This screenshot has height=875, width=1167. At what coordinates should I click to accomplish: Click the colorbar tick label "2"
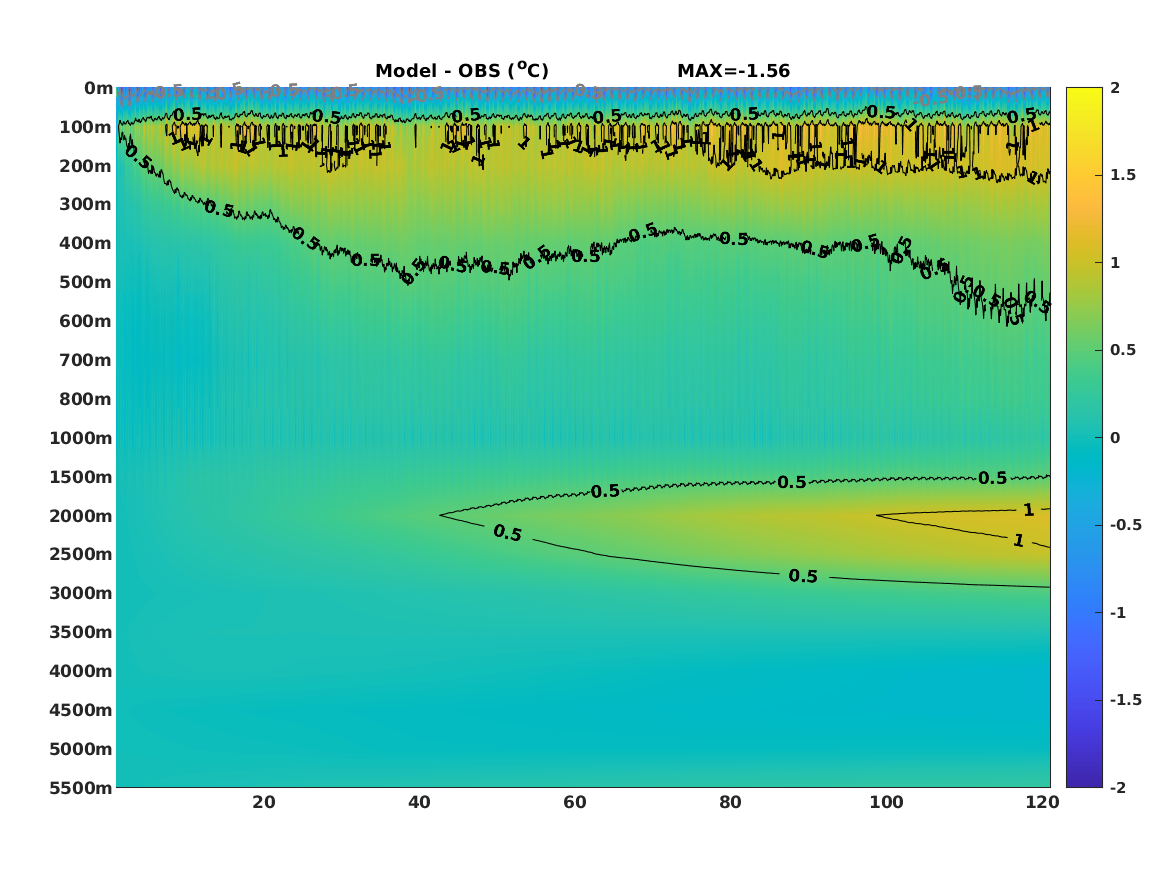coord(1115,88)
